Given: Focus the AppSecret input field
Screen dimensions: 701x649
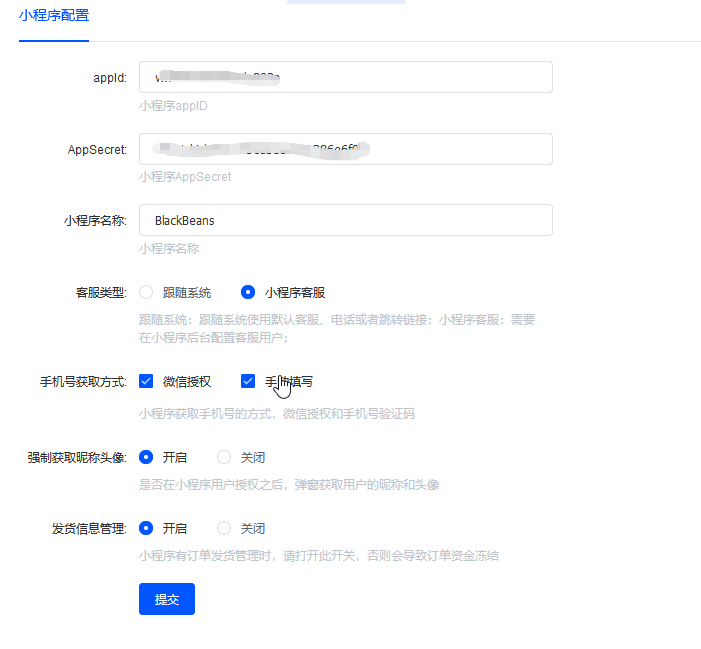Looking at the screenshot, I should point(345,149).
